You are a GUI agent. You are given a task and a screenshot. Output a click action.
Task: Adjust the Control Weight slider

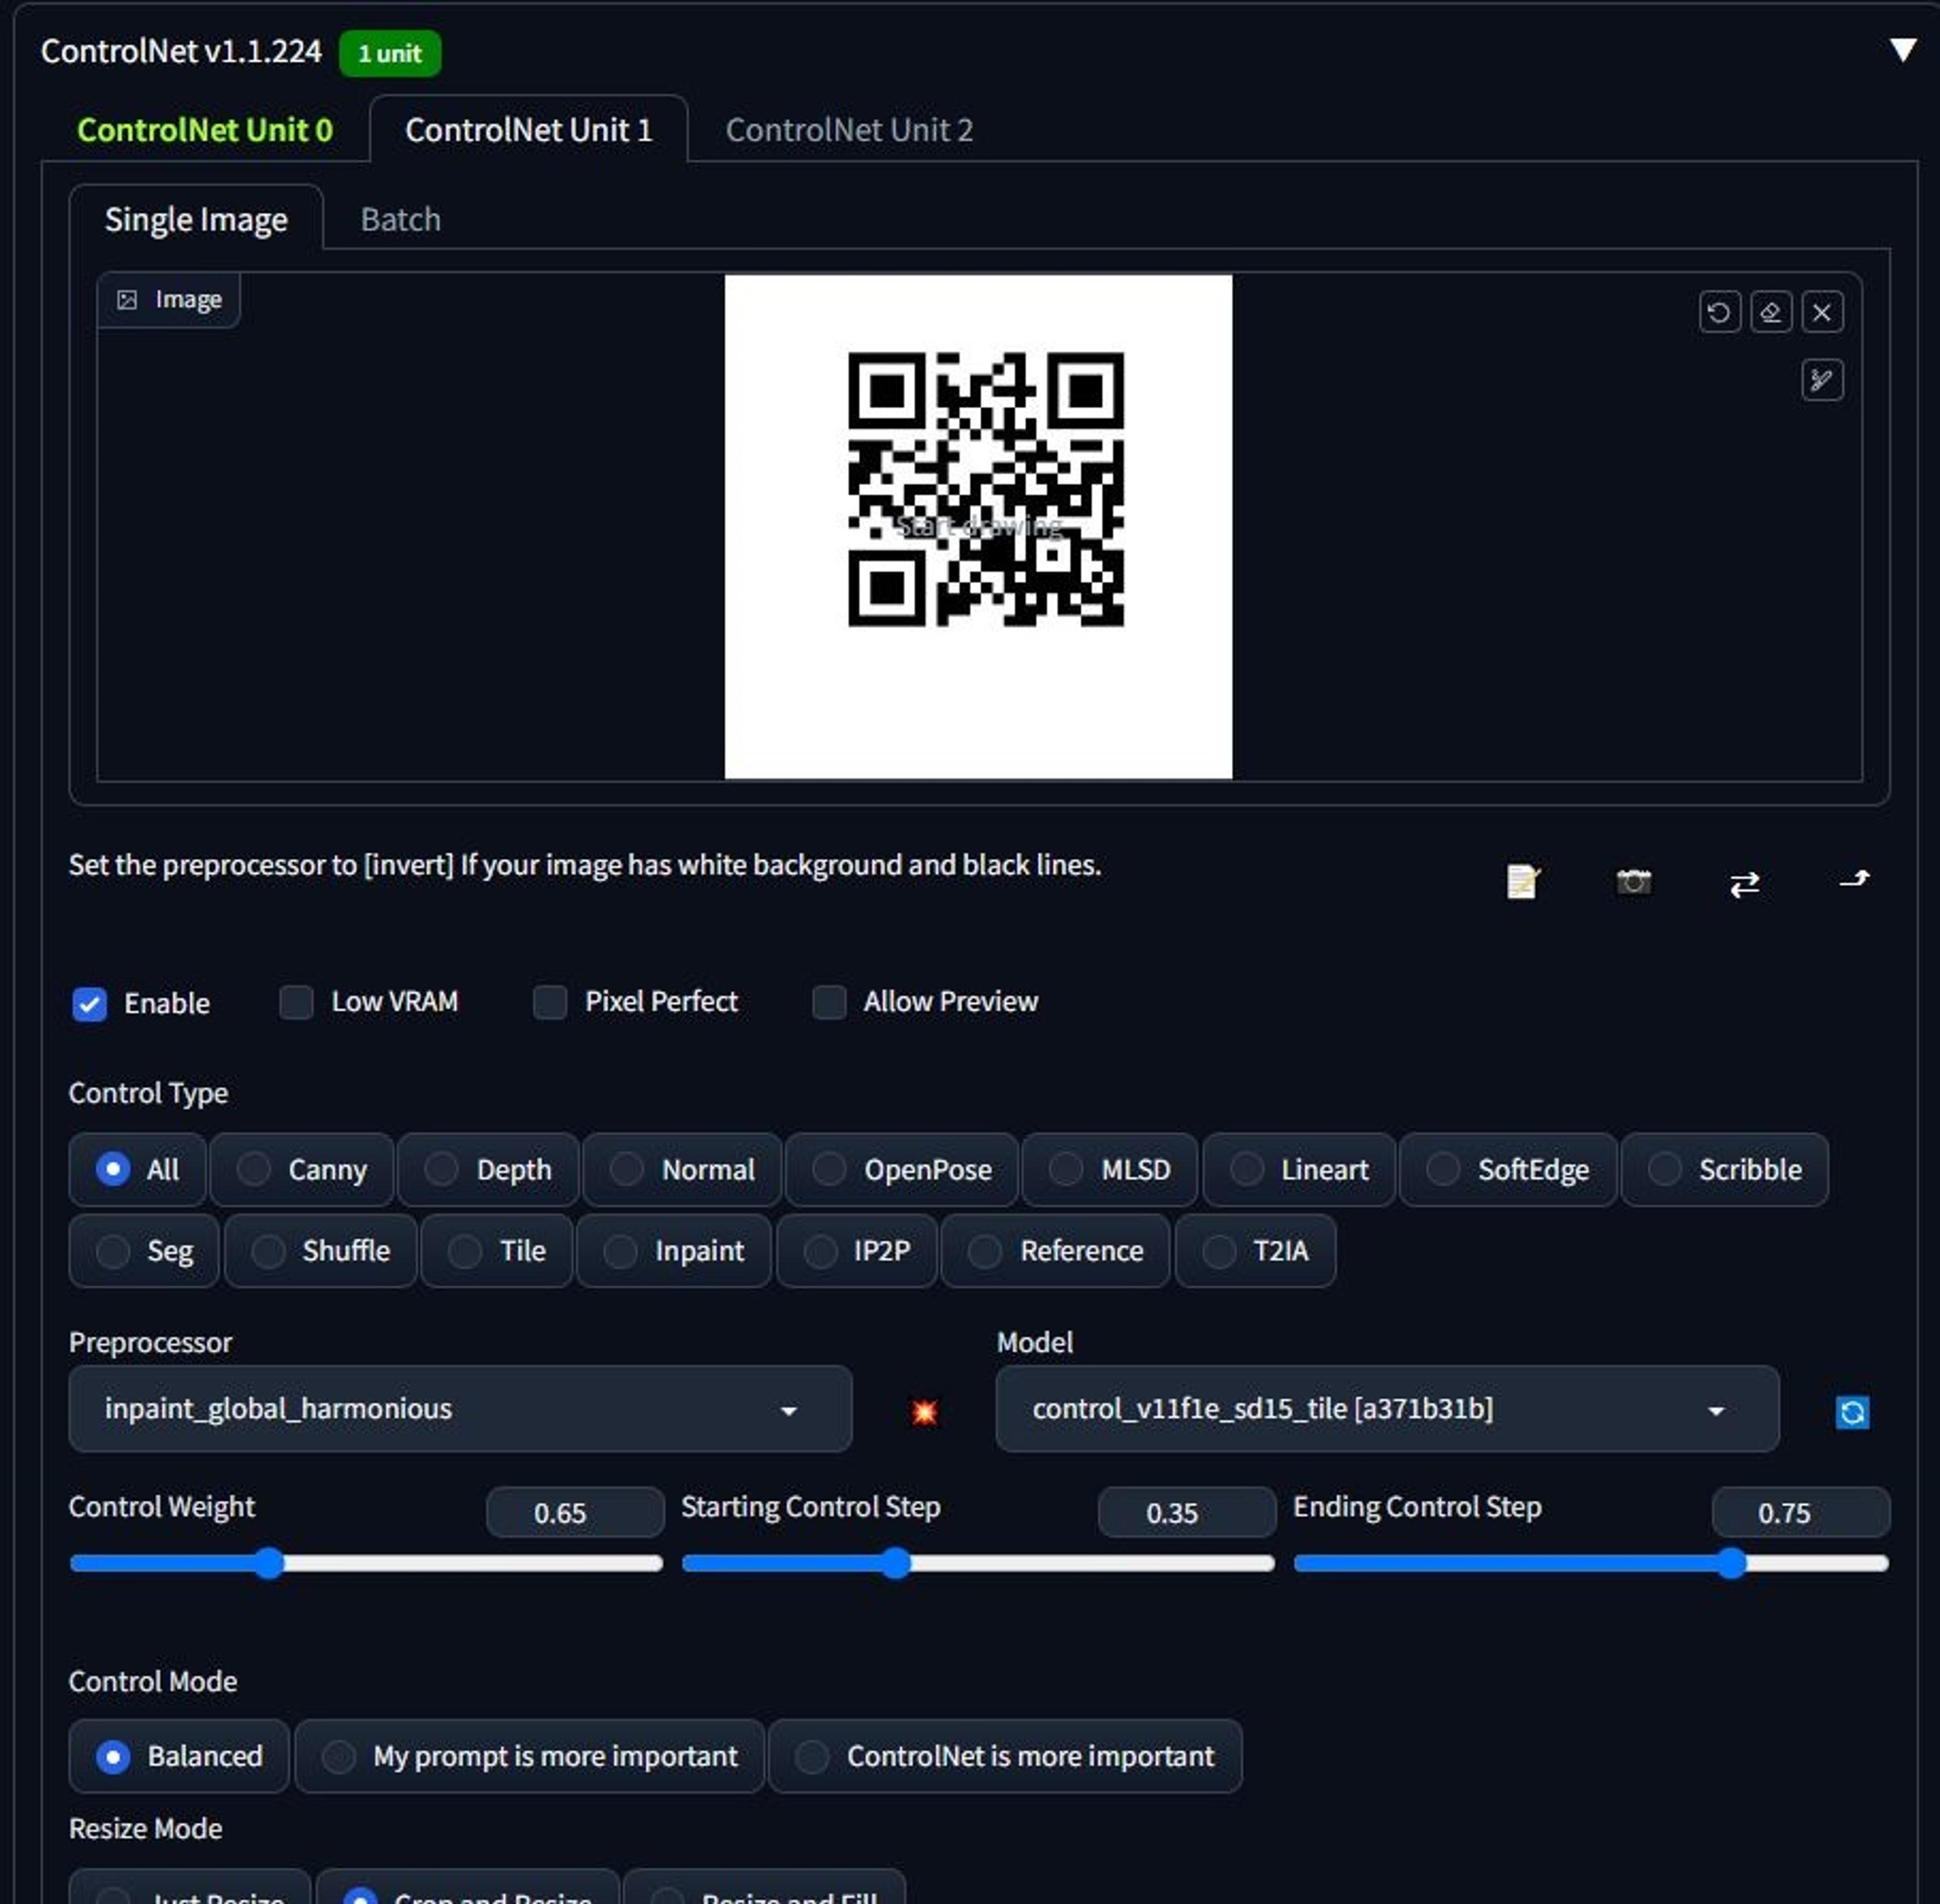pos(268,1563)
